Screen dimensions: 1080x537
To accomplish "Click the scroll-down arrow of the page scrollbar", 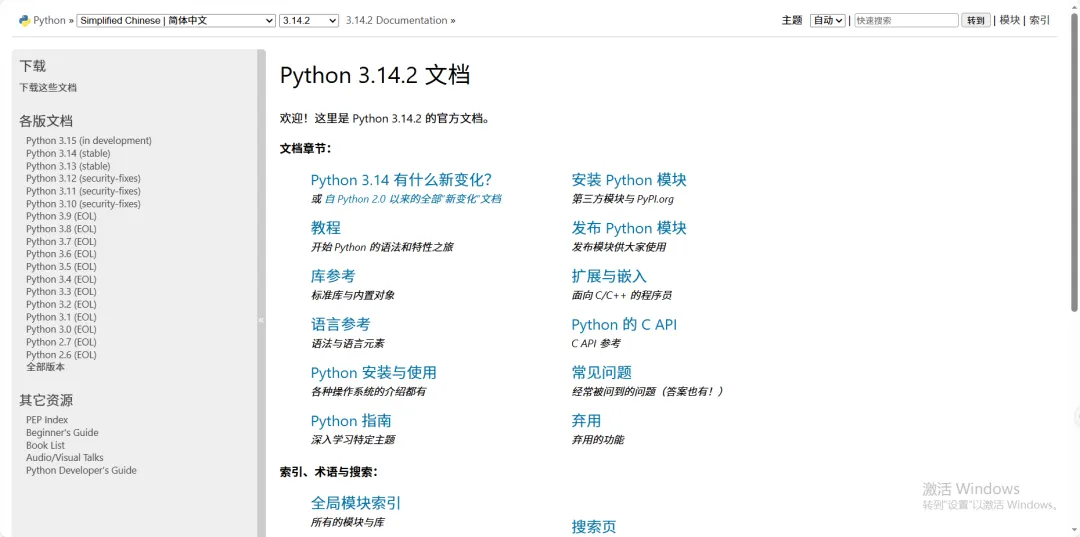I will point(1074,530).
